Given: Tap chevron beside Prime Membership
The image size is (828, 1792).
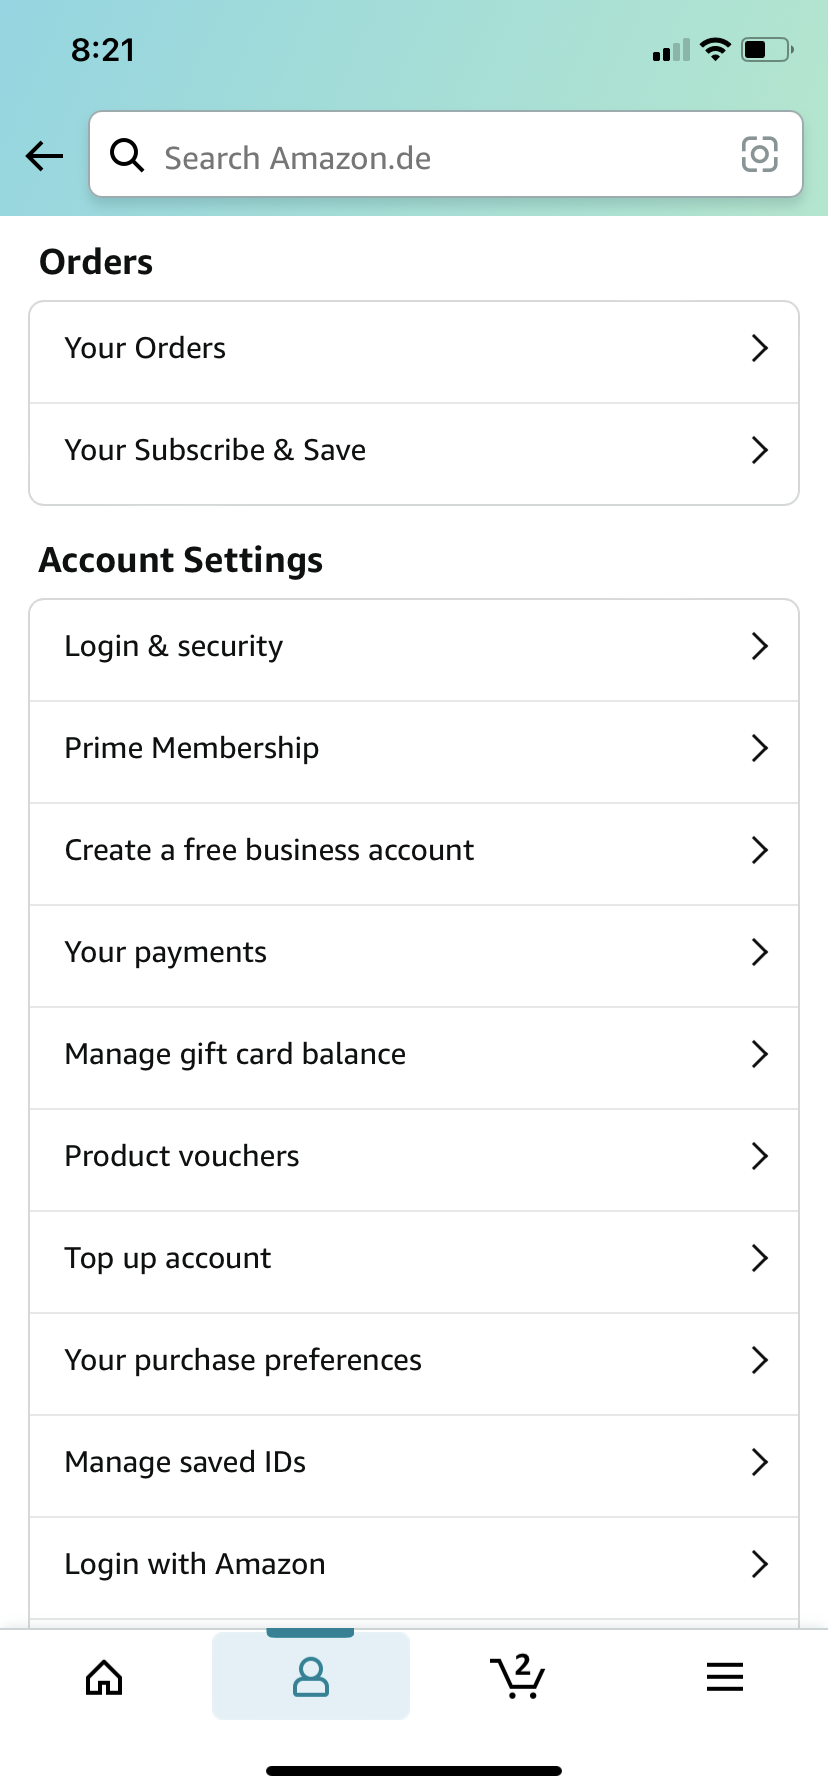Looking at the screenshot, I should point(759,748).
